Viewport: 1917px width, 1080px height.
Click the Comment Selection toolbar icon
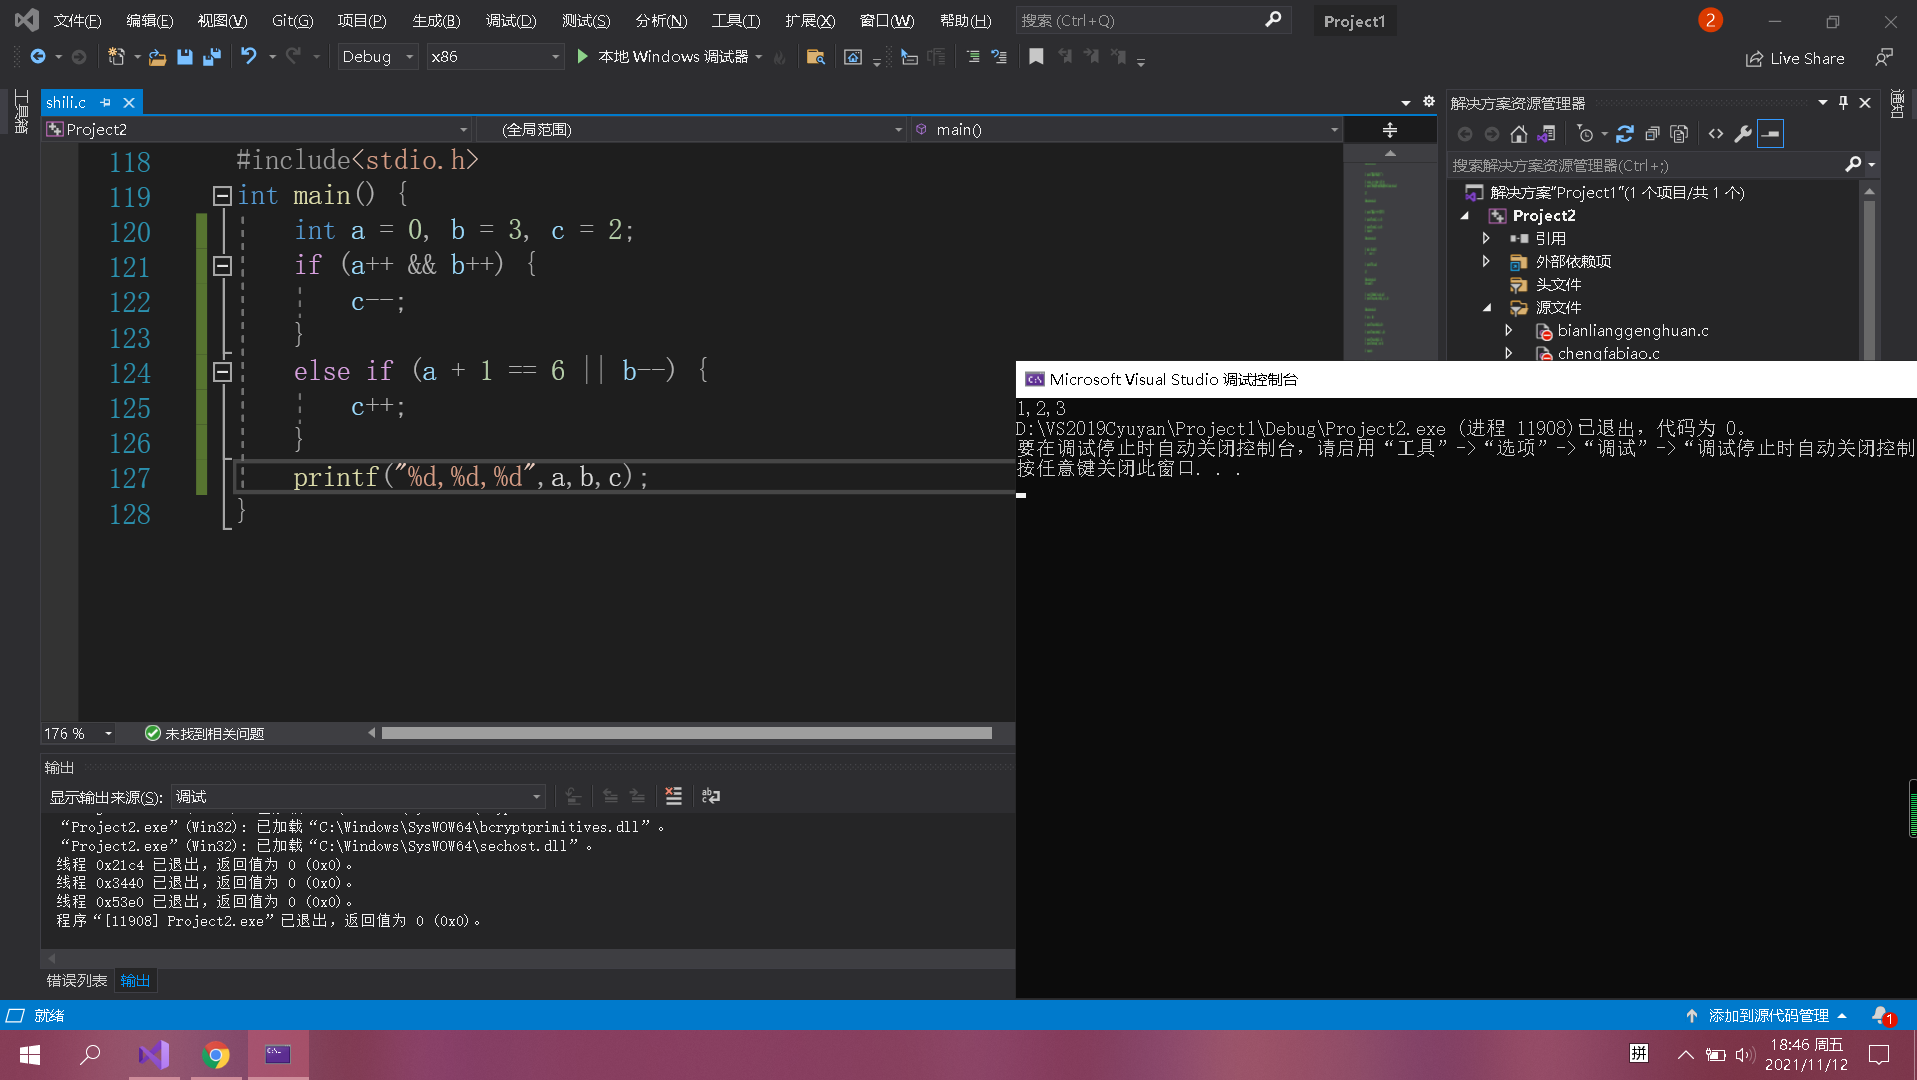pos(972,57)
